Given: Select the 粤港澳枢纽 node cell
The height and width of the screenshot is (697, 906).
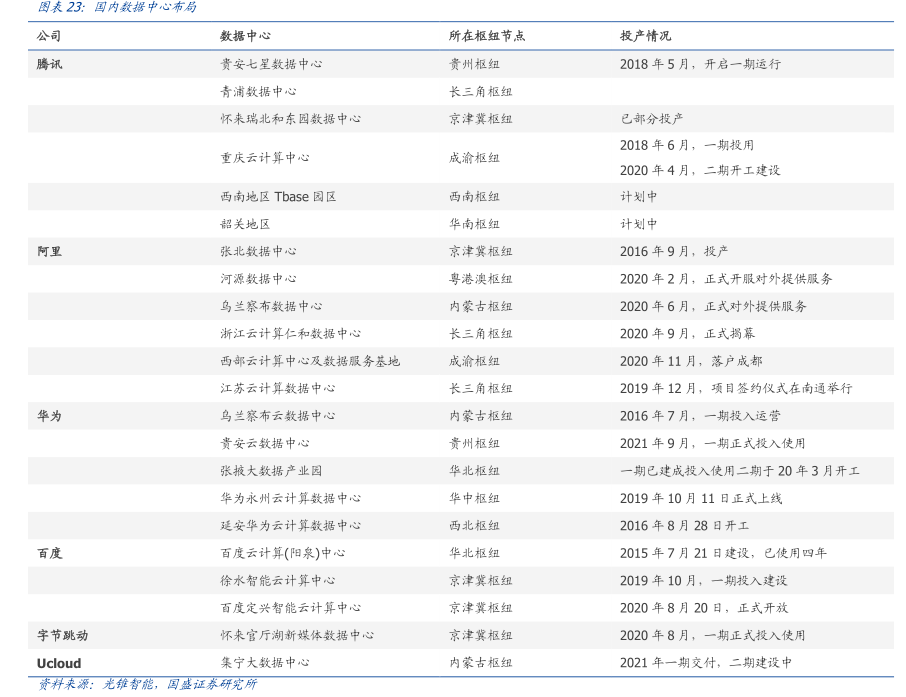Looking at the screenshot, I should coord(480,279).
